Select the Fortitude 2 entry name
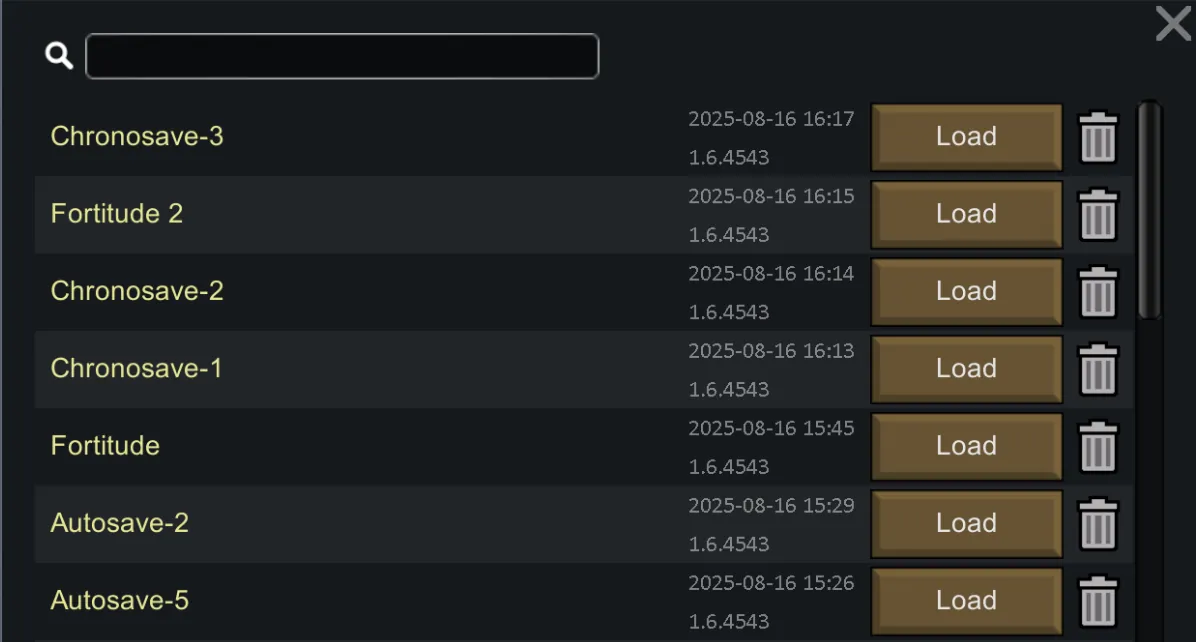The width and height of the screenshot is (1196, 642). click(x=117, y=214)
